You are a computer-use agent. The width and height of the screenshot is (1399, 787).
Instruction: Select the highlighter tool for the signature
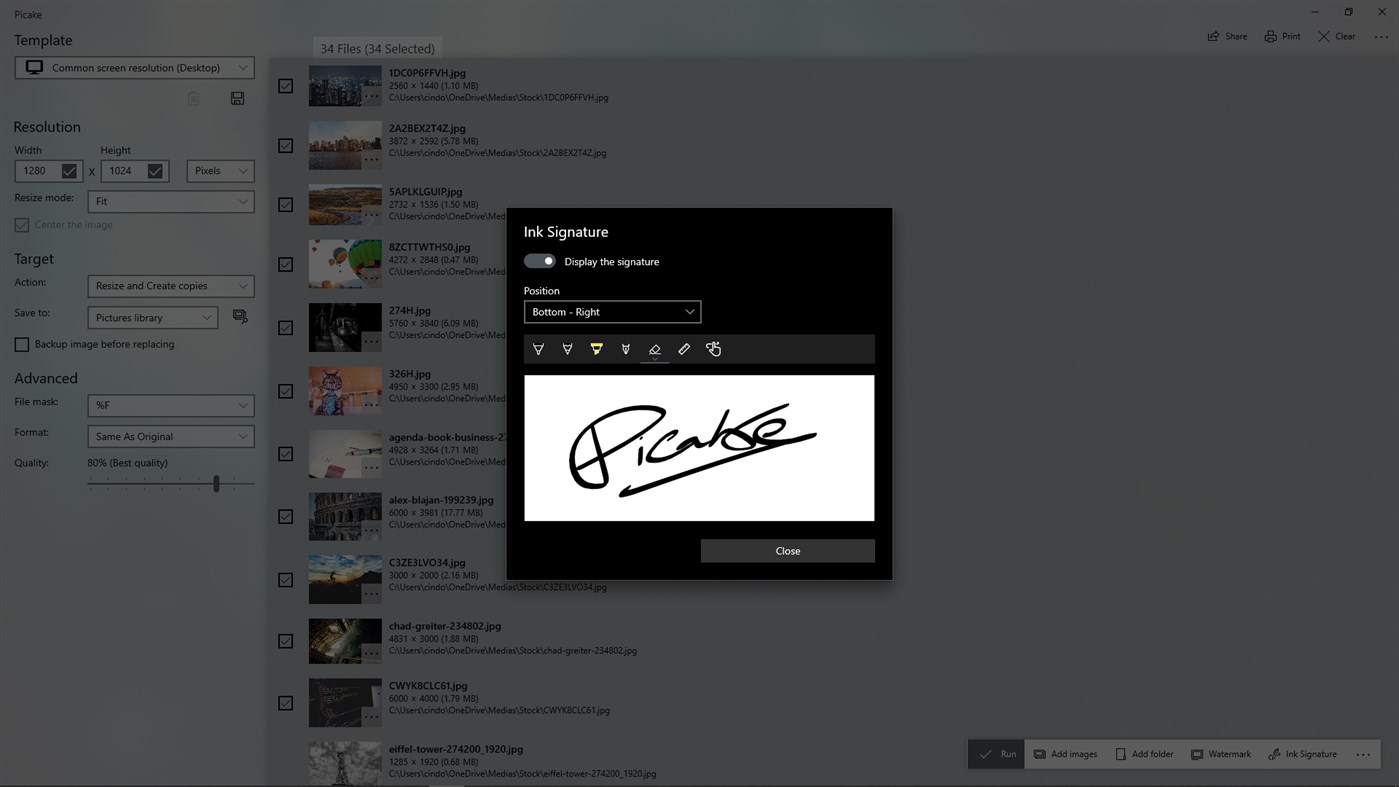pos(597,348)
